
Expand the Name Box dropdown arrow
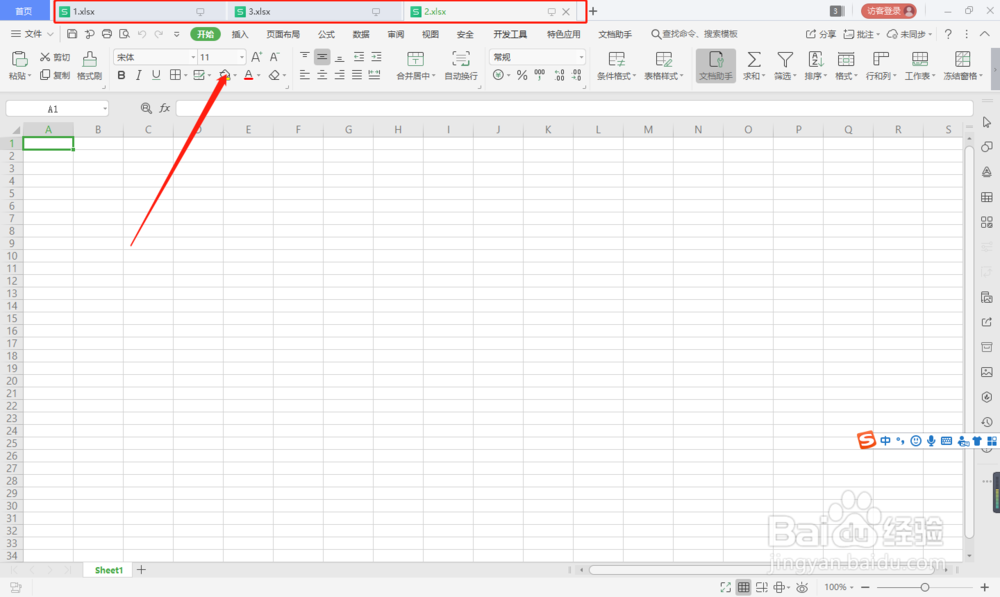(x=105, y=109)
